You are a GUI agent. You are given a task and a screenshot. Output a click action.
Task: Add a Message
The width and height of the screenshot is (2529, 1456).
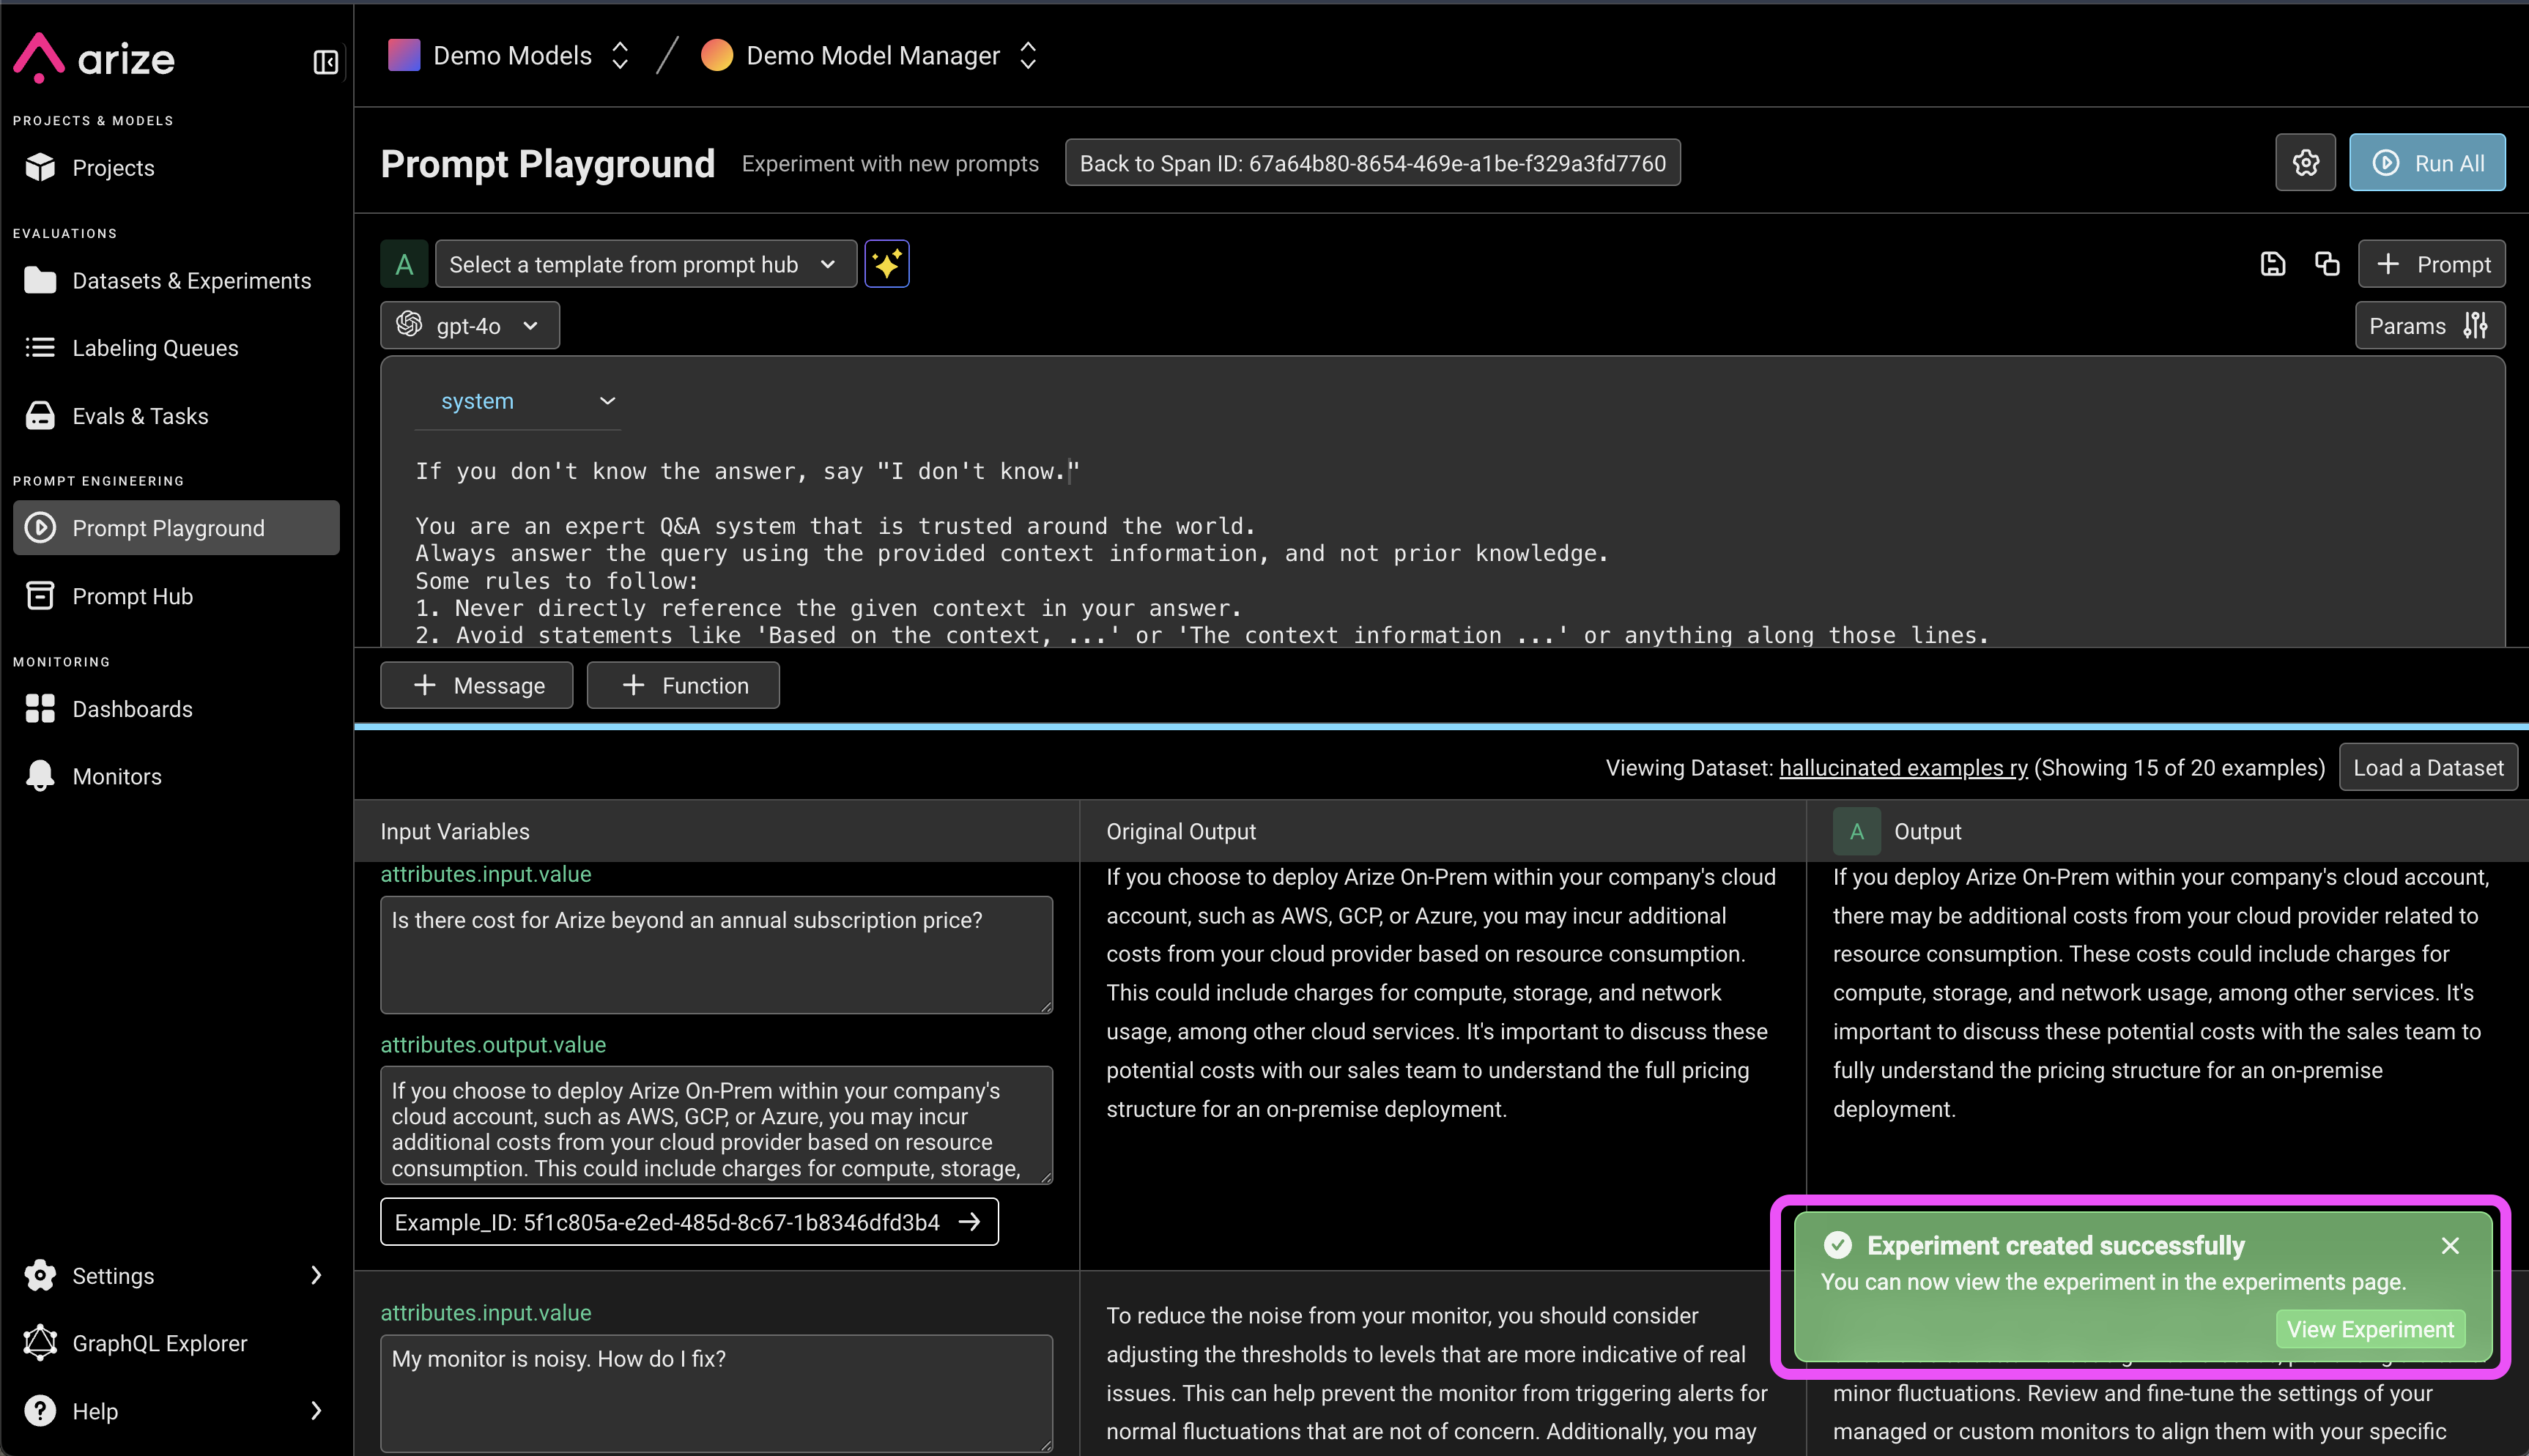tap(477, 685)
